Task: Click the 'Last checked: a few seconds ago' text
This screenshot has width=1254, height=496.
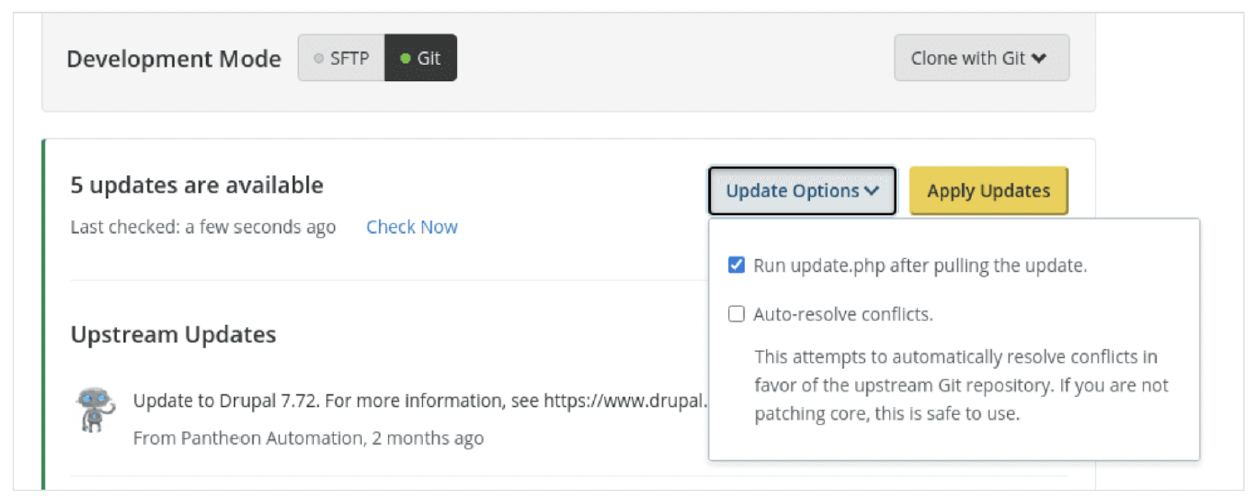Action: [x=203, y=227]
